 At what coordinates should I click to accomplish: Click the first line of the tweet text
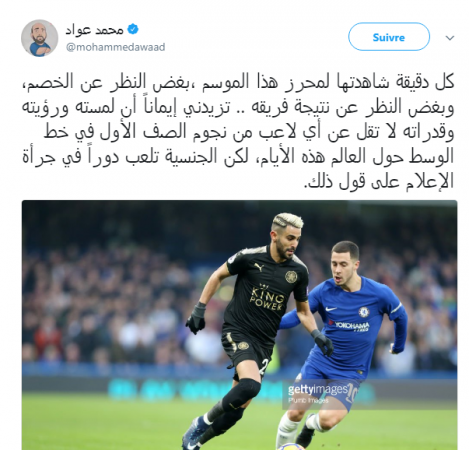point(239,81)
